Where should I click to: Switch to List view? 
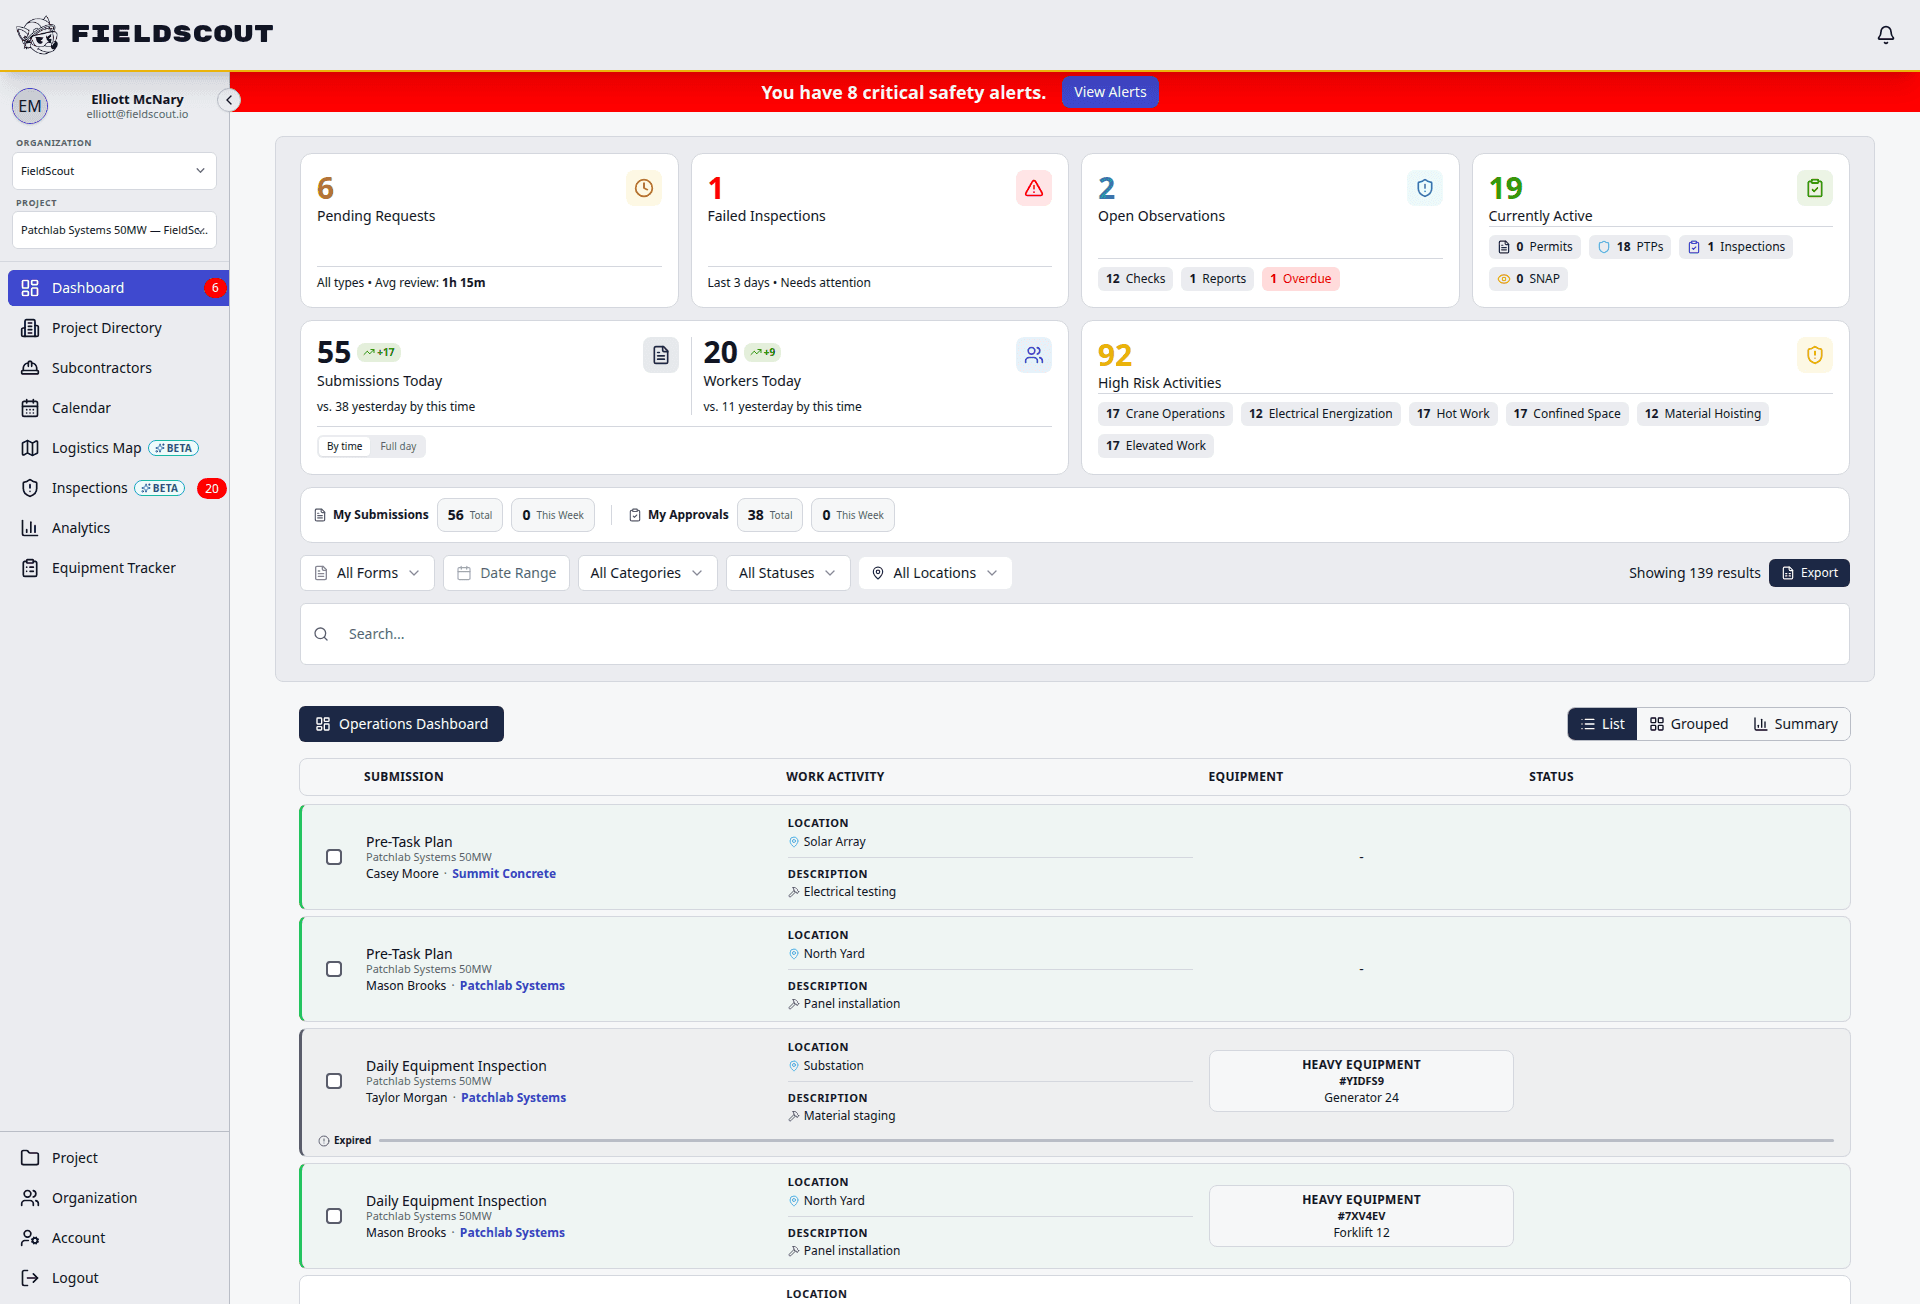pyautogui.click(x=1602, y=724)
